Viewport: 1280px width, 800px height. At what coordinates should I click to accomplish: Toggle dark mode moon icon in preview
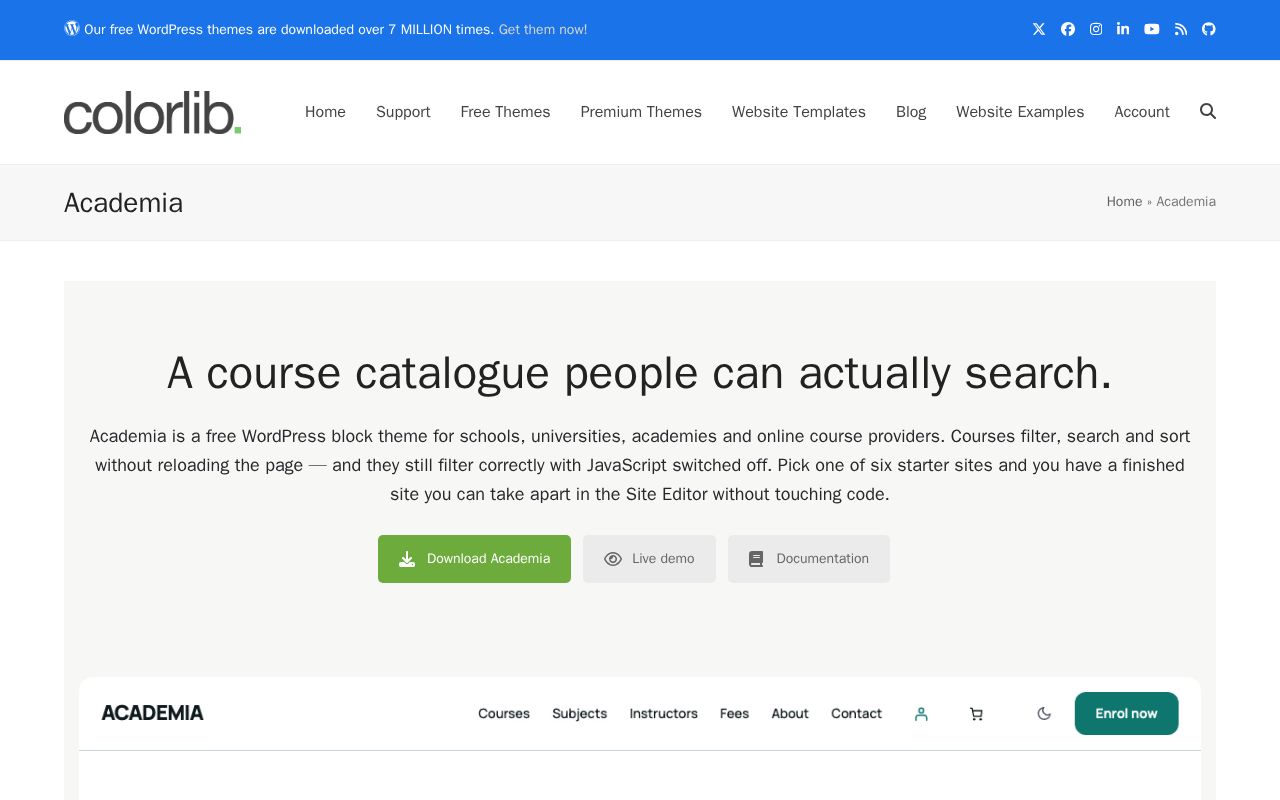tap(1044, 713)
